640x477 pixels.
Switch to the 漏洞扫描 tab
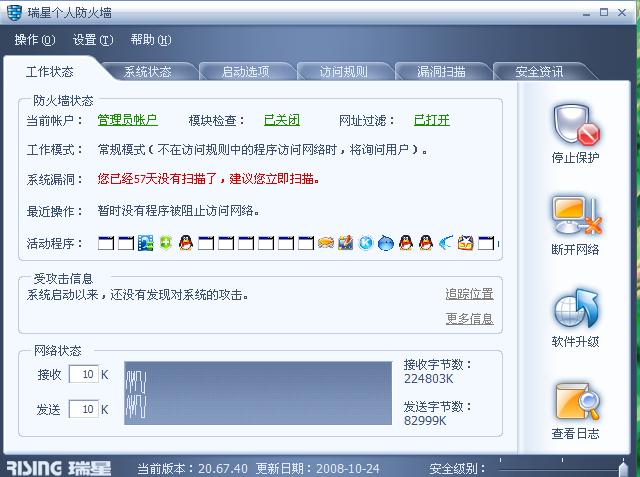coord(442,72)
